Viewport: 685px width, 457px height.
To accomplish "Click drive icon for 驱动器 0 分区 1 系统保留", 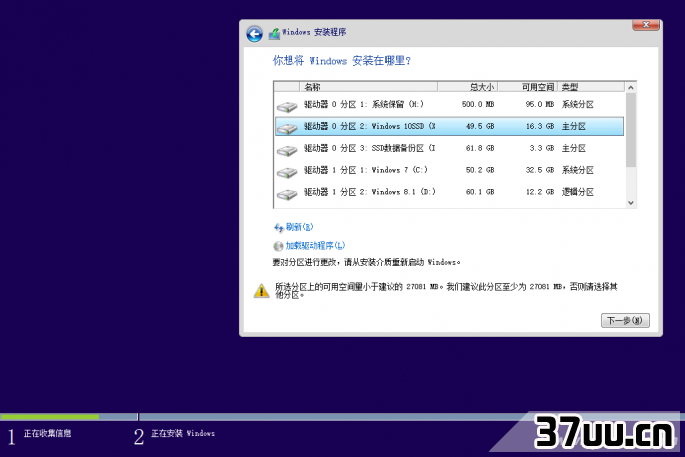I will click(x=287, y=106).
